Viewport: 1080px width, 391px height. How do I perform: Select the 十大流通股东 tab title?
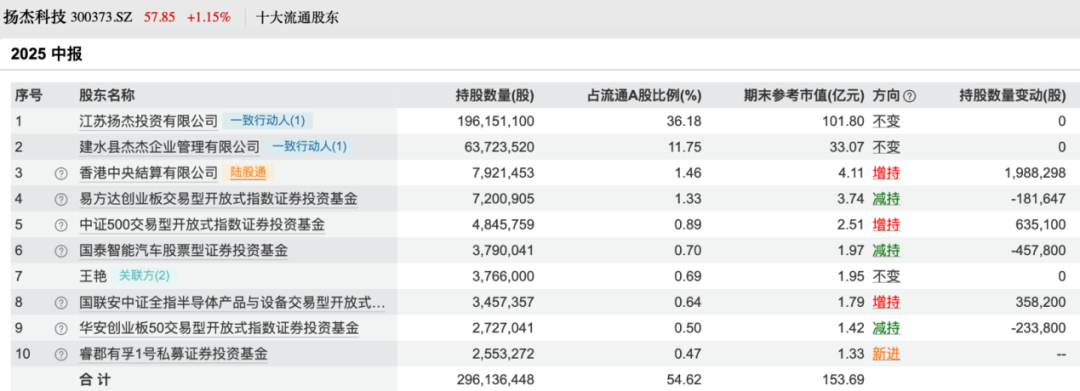297,17
